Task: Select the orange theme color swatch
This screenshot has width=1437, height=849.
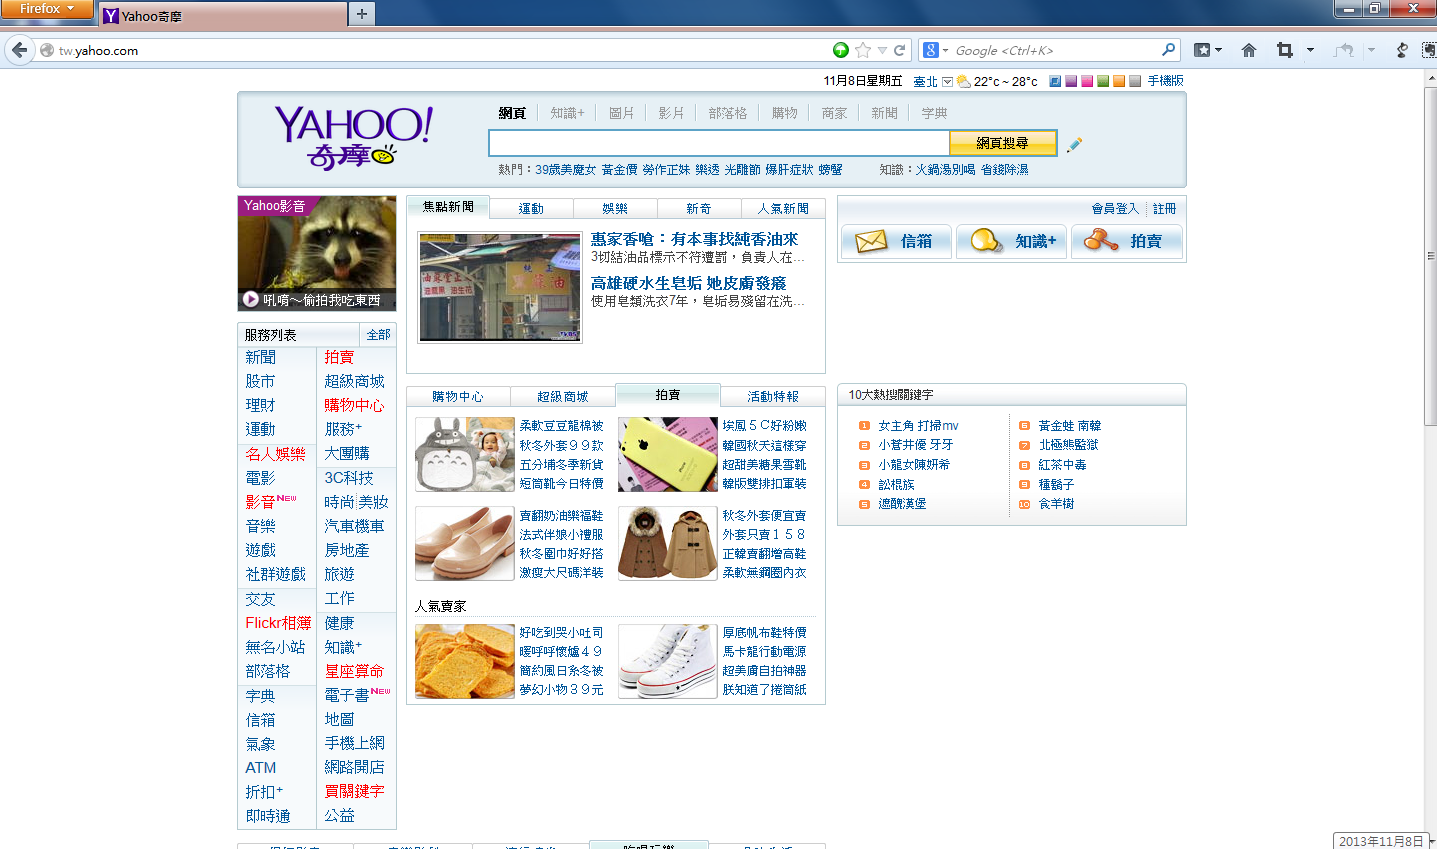Action: tap(1119, 81)
